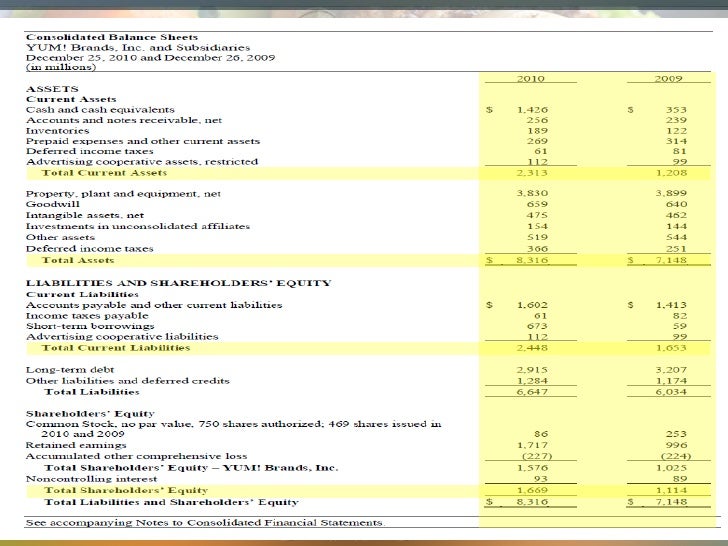Click the 'Consolidated Balance Sheets' heading

(112, 37)
